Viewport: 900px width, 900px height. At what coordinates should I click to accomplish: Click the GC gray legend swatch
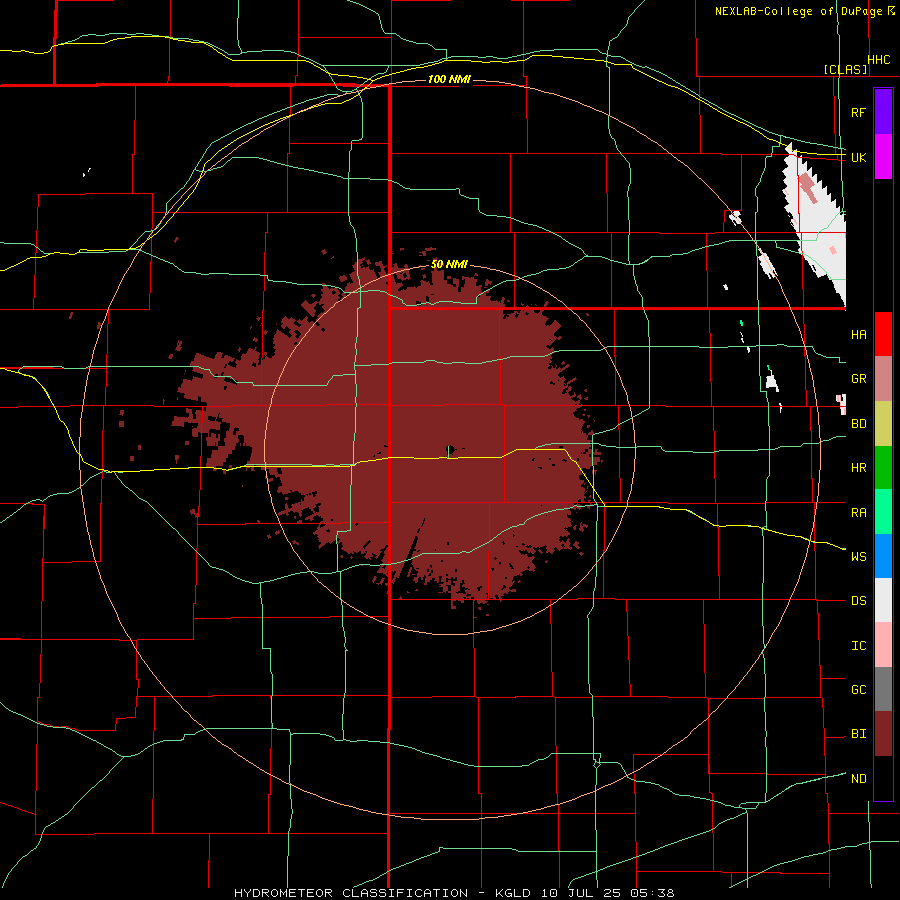[883, 689]
